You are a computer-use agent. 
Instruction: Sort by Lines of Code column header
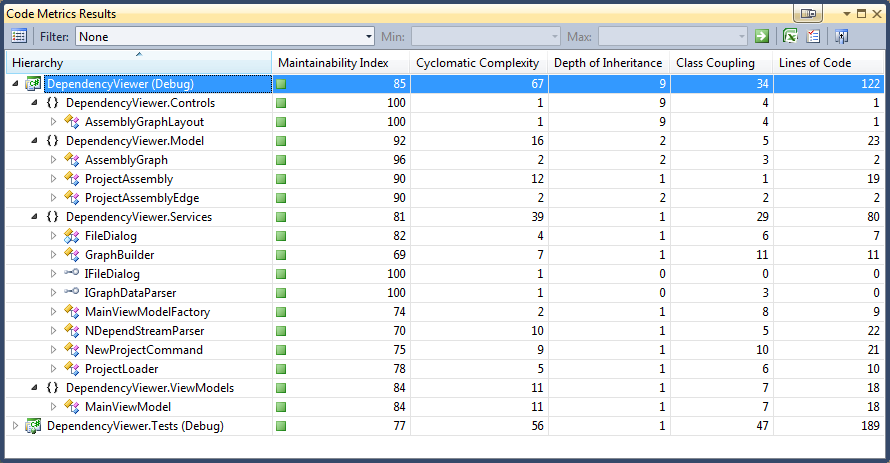point(829,62)
